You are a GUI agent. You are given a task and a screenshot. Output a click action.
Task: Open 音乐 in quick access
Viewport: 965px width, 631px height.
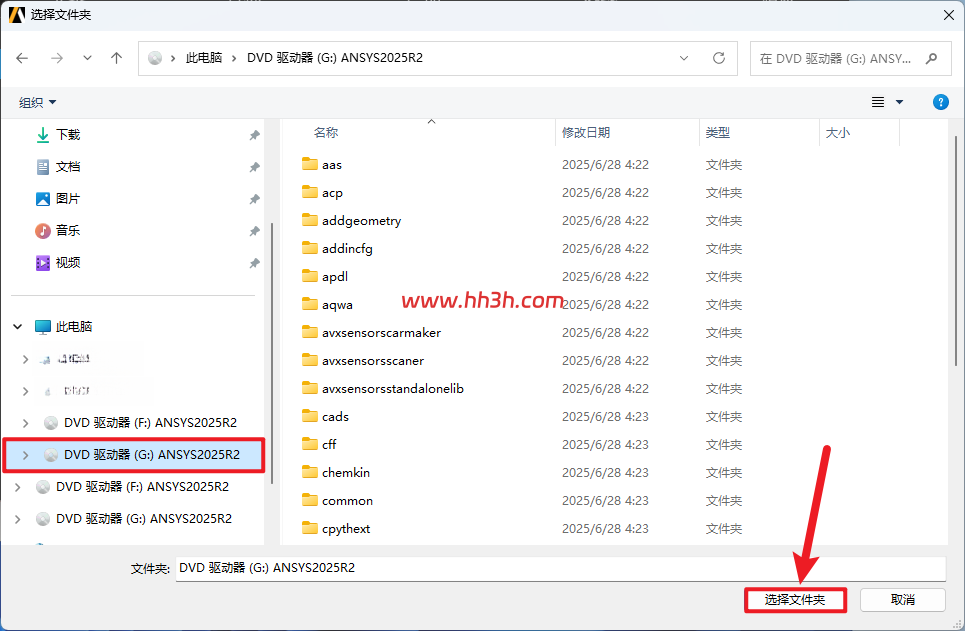click(68, 231)
